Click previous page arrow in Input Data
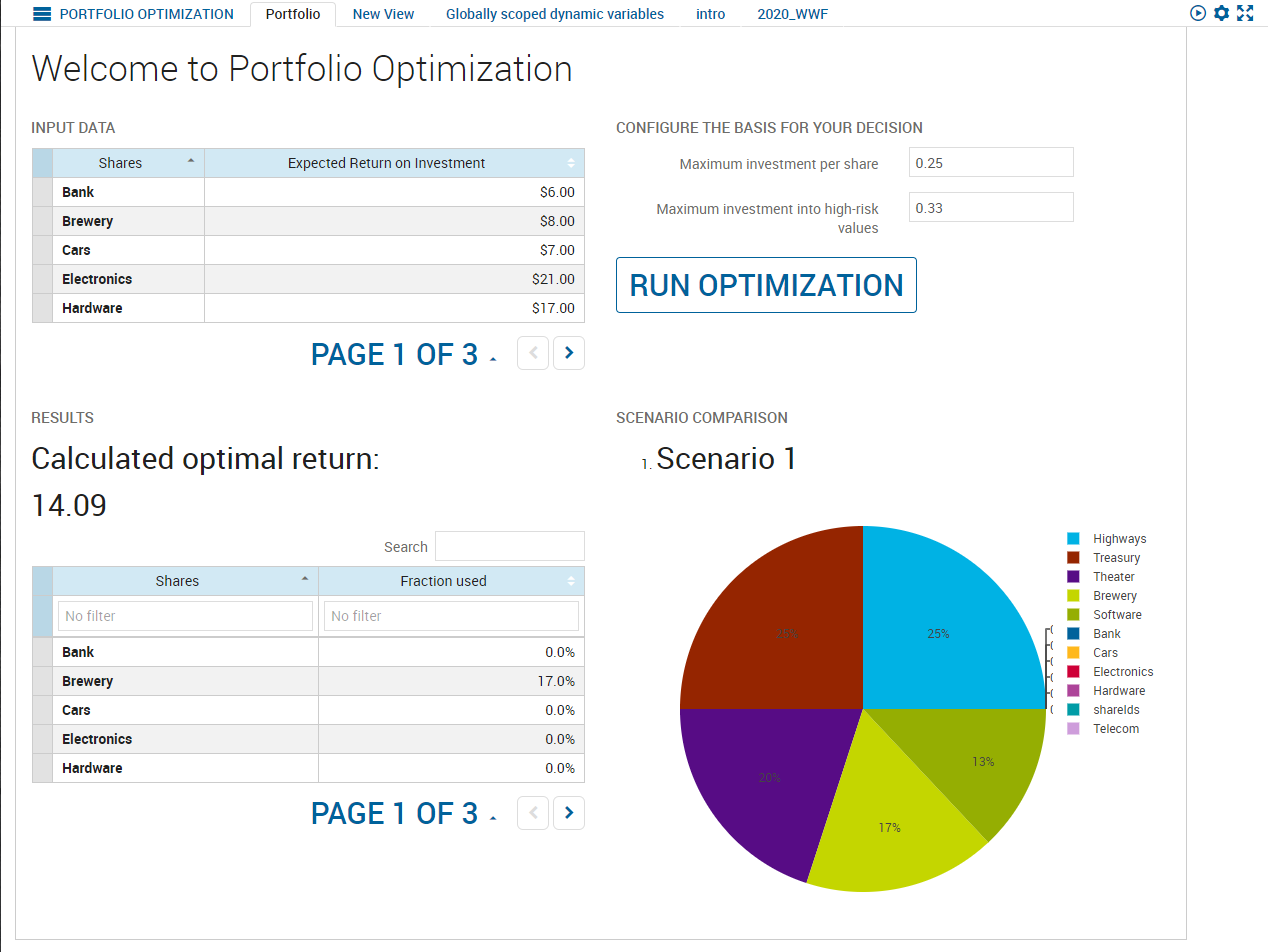 coord(533,353)
